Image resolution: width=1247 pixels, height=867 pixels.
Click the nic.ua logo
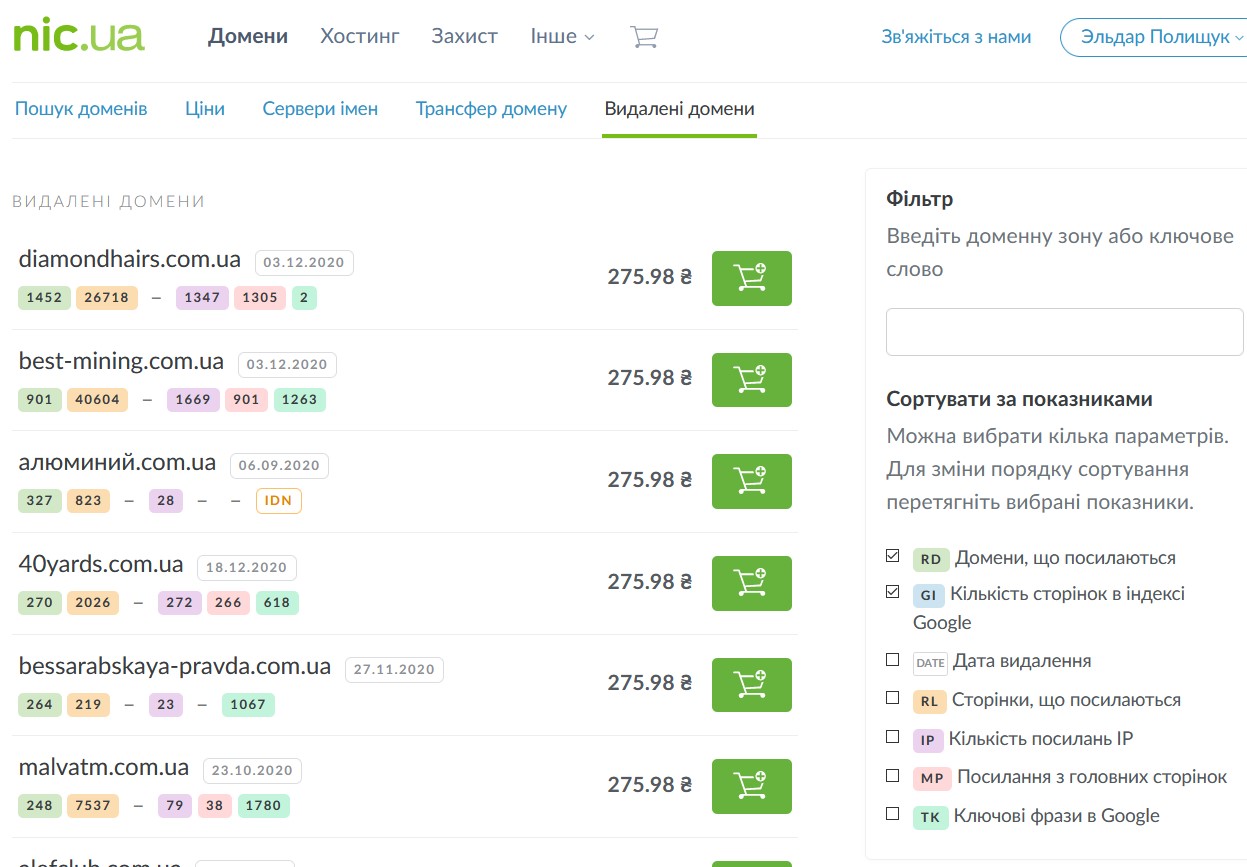79,36
